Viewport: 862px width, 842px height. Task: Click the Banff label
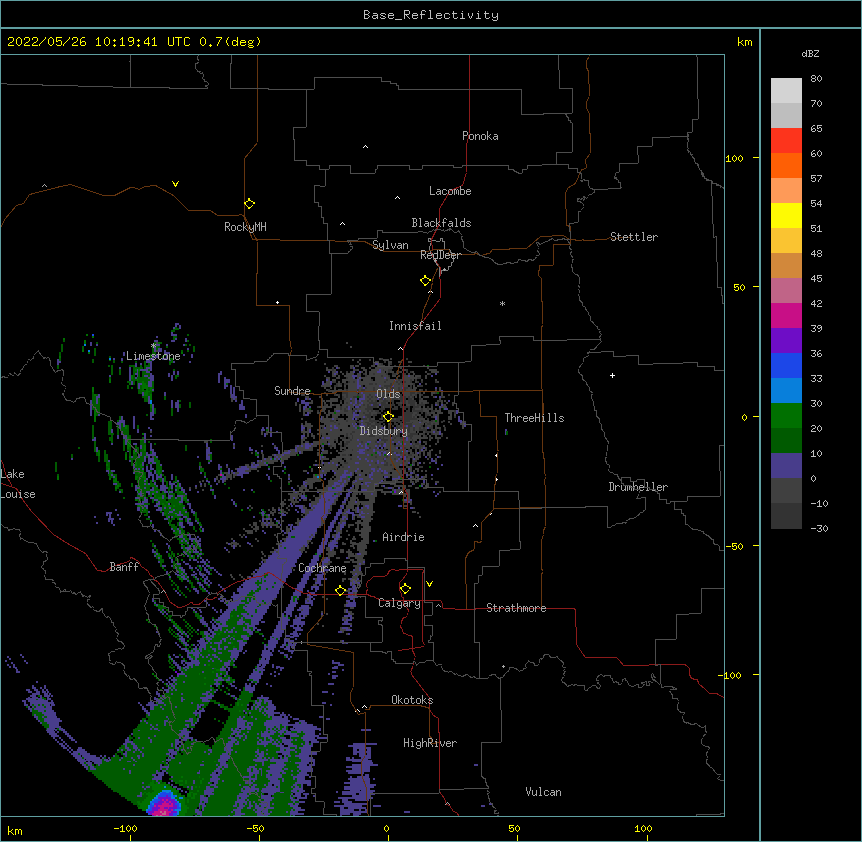click(x=124, y=567)
